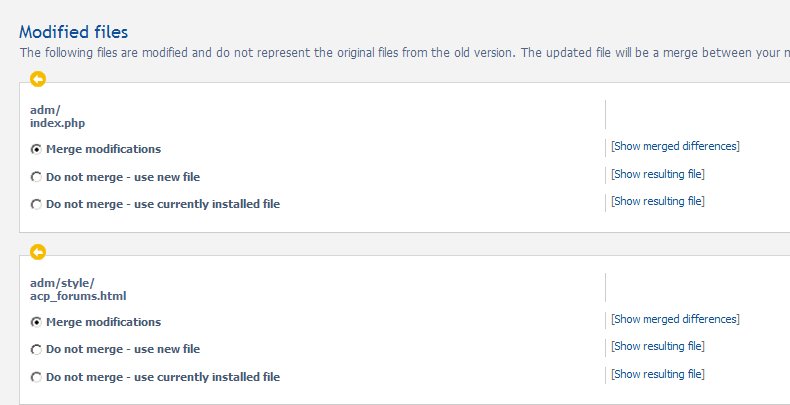Image resolution: width=790 pixels, height=405 pixels.
Task: Click the yellow arrow above acp_forums.html section
Action: tap(38, 252)
